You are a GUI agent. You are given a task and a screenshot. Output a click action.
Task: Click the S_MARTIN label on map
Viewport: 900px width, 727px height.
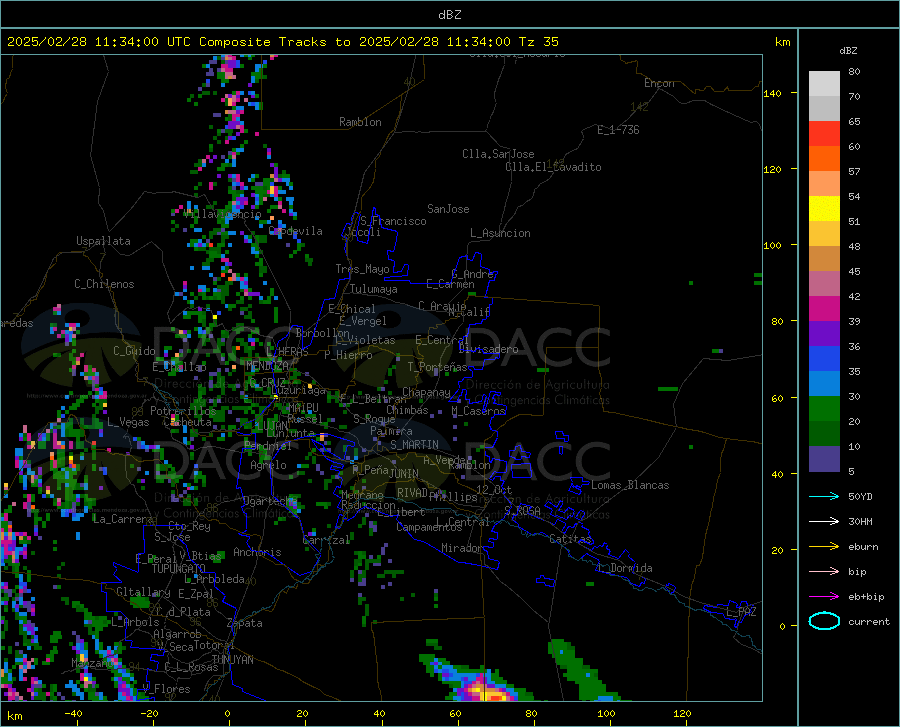tap(414, 445)
